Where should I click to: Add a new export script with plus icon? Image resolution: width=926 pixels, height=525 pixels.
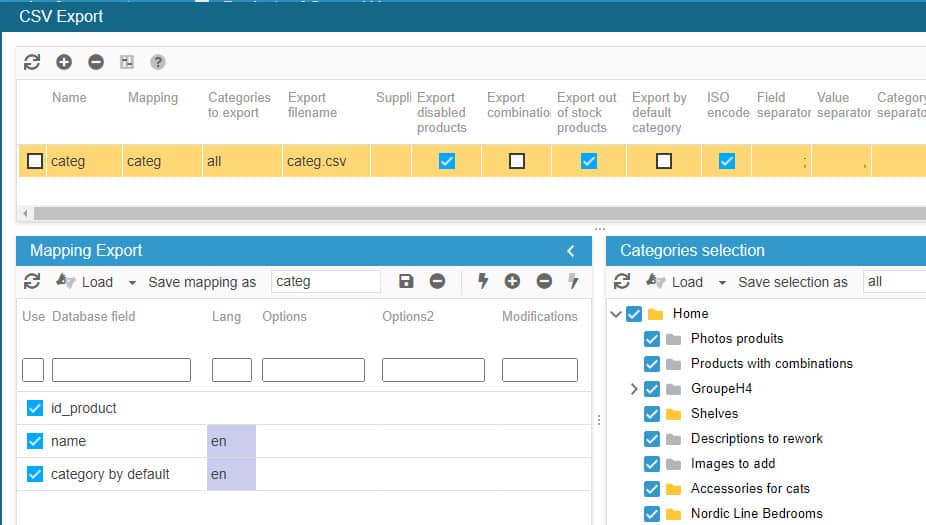coord(64,62)
